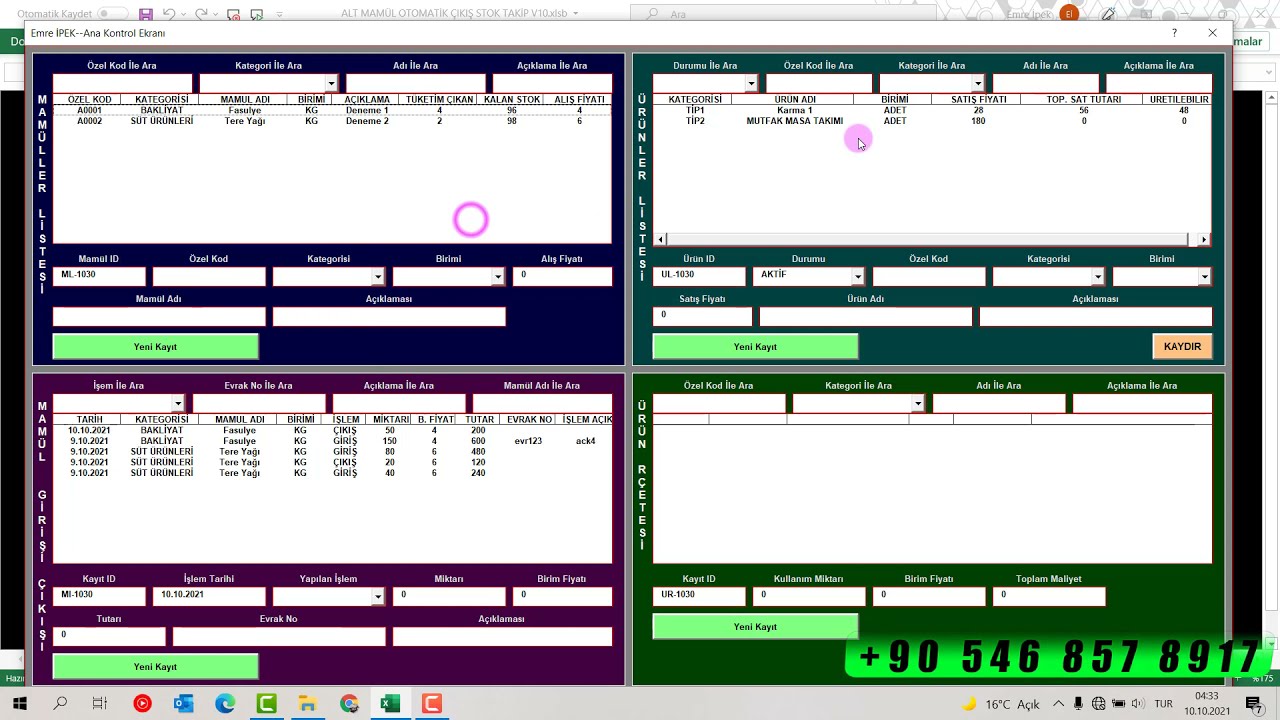Open the Excel account avatar
This screenshot has width=1280, height=720.
(x=1070, y=14)
